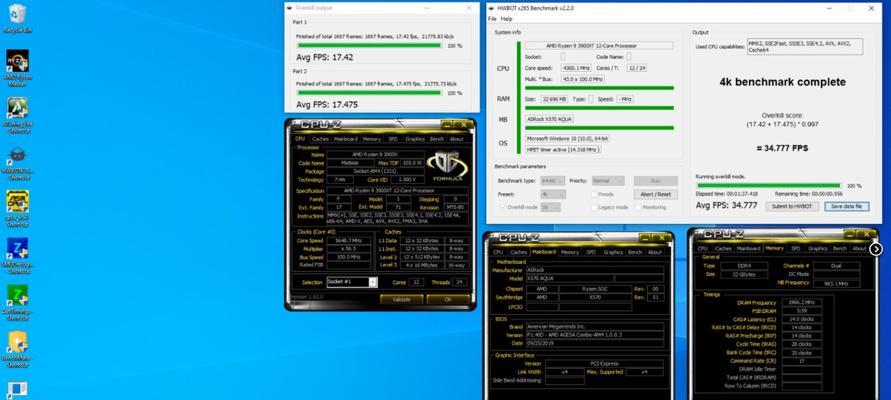Image resolution: width=891 pixels, height=400 pixels.
Task: Open the desktop shortcut below AMD Ryzen Master
Action: click(x=17, y=115)
